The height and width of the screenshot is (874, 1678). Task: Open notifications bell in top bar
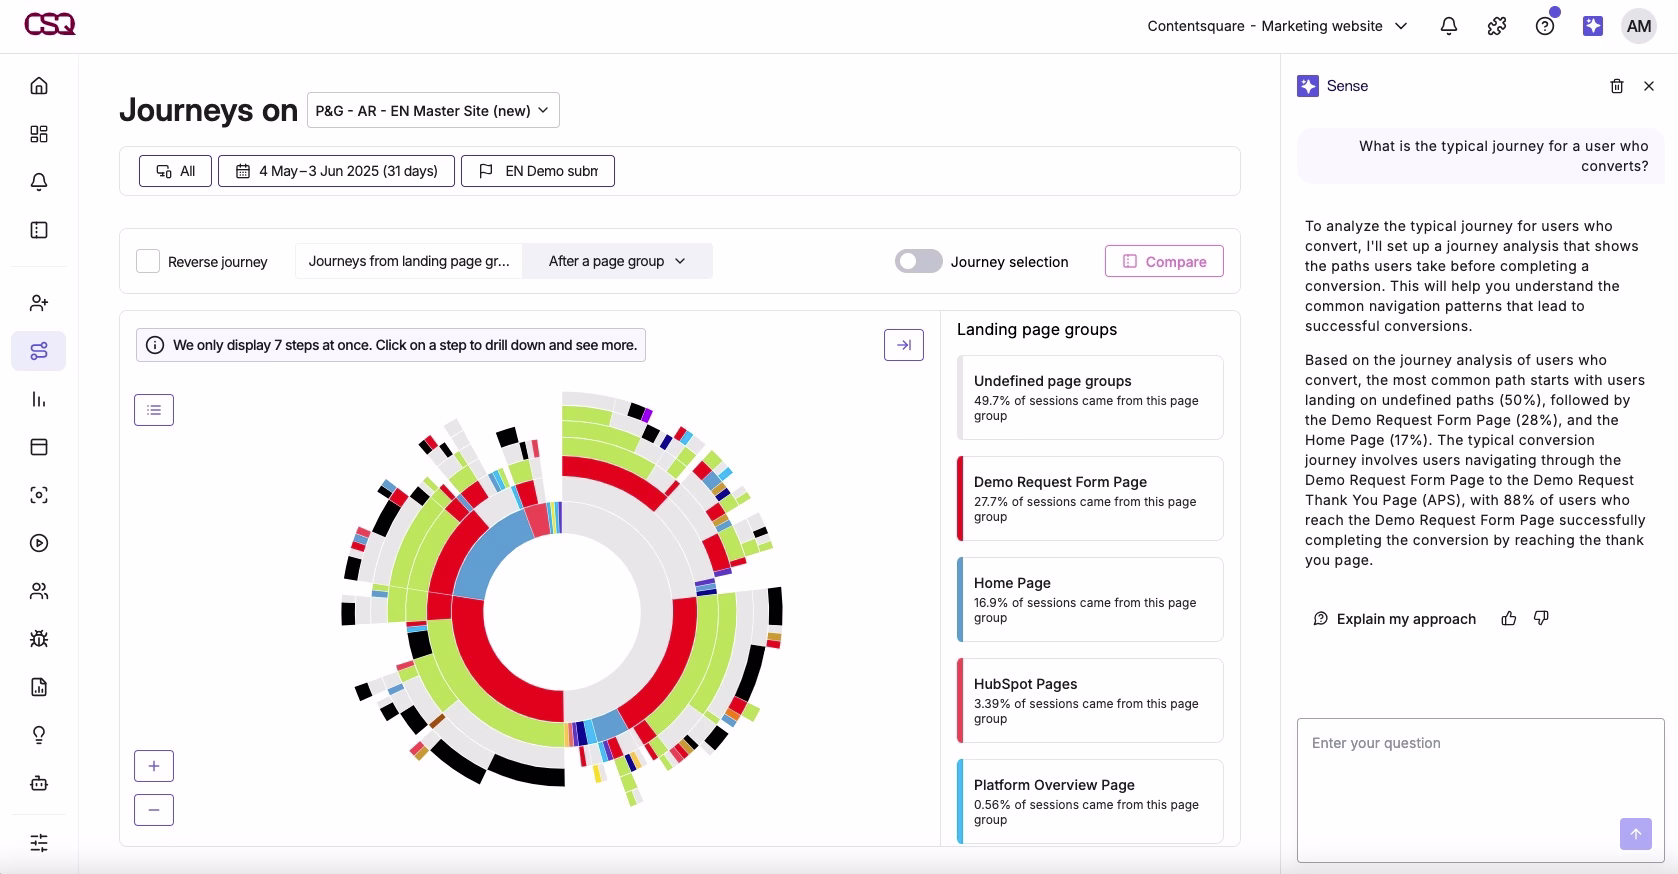[x=1449, y=27]
